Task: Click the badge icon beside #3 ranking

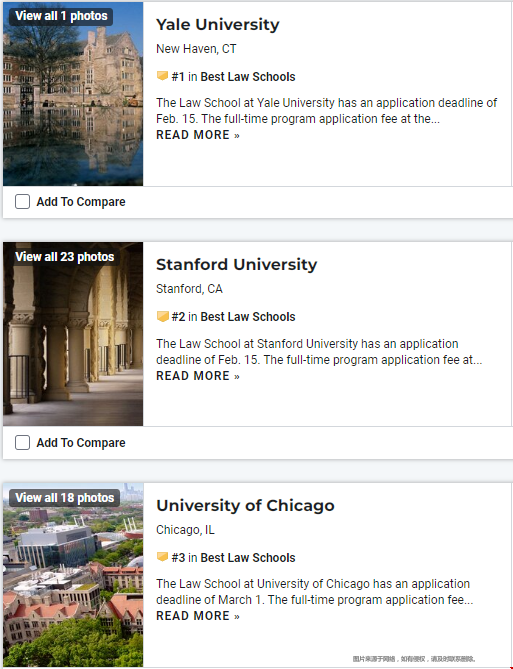Action: 162,557
